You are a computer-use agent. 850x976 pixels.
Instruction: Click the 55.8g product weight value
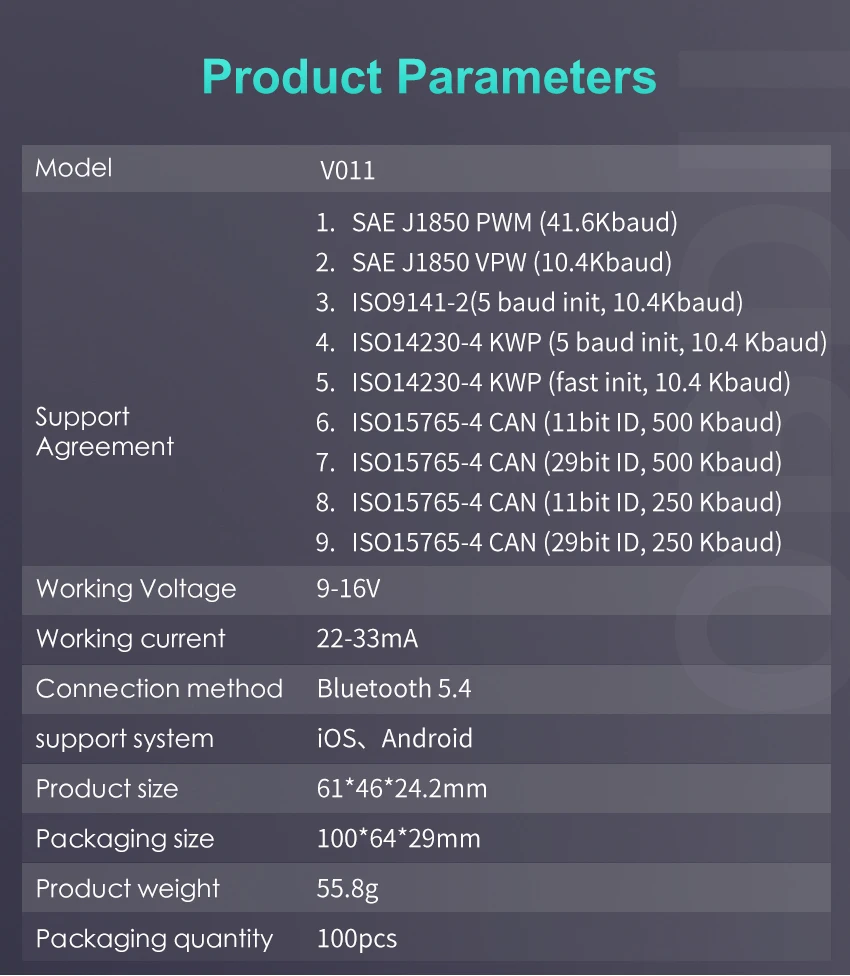click(x=347, y=889)
